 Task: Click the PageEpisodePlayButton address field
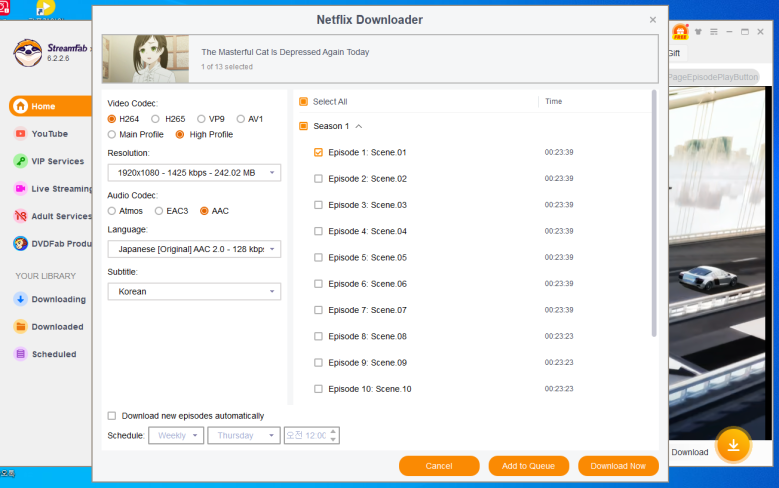(713, 77)
